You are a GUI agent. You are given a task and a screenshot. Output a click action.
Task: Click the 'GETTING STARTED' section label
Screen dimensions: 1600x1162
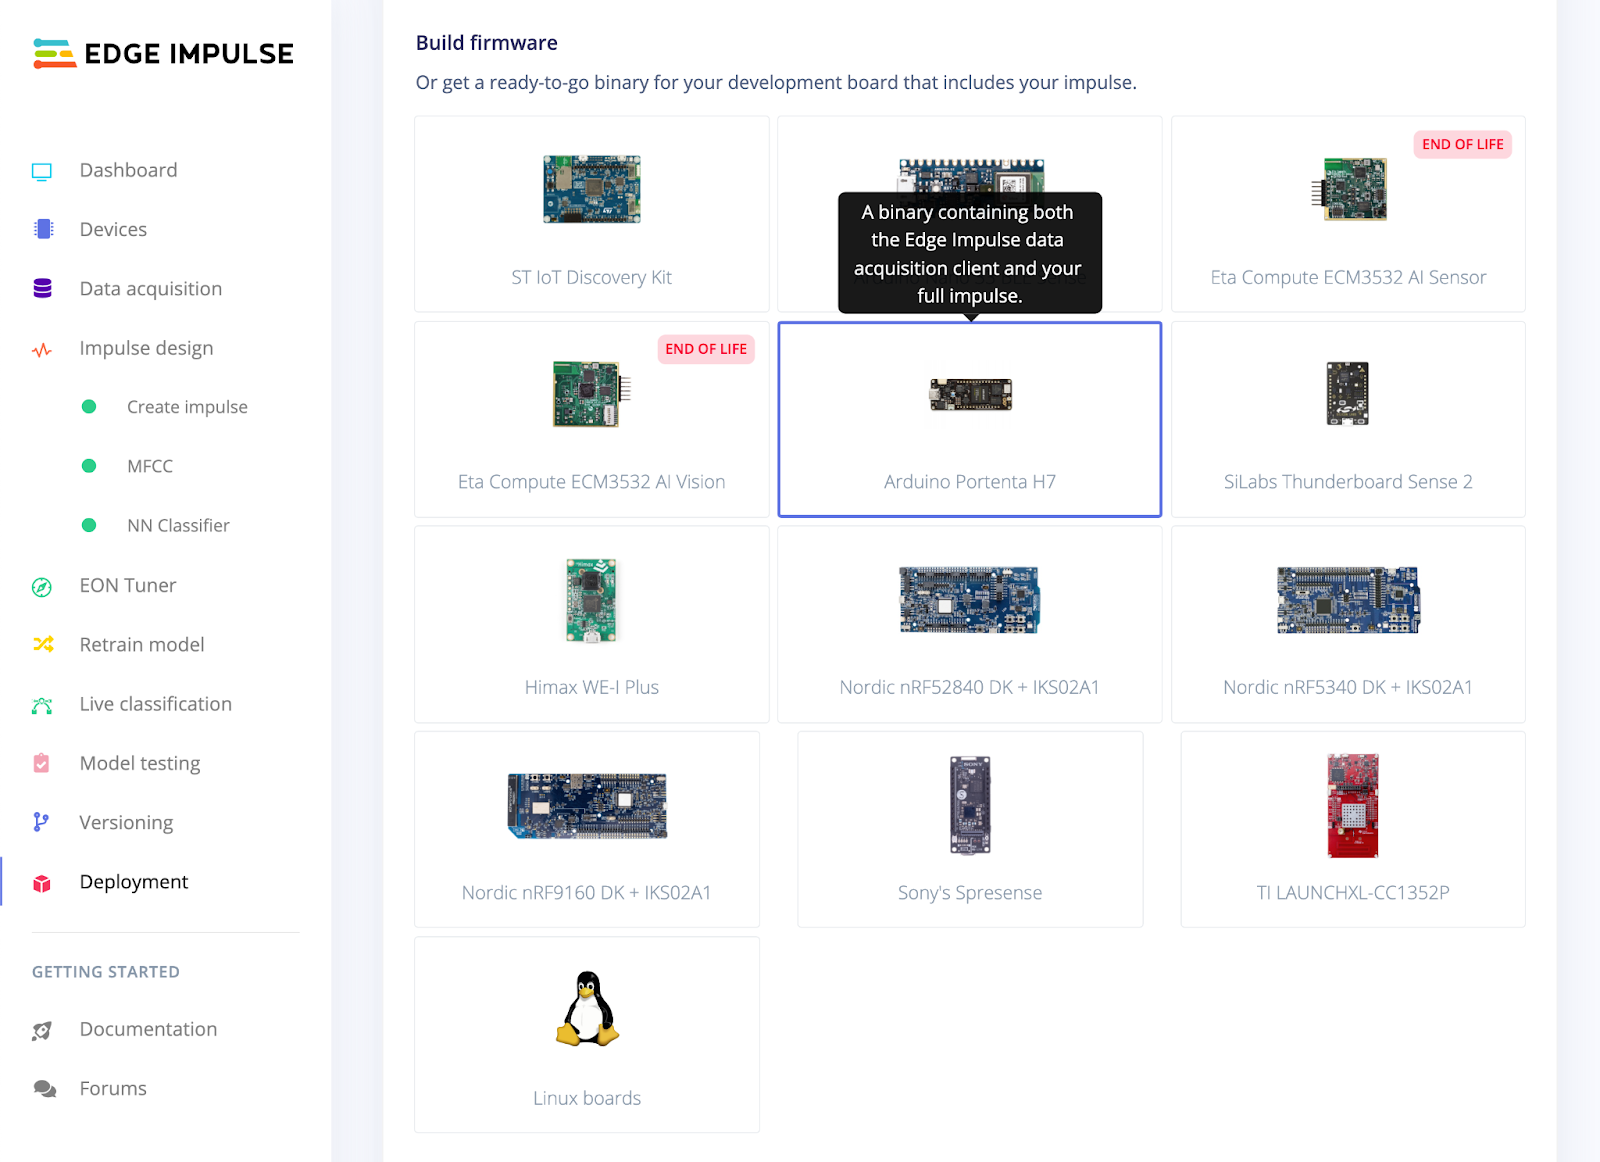pyautogui.click(x=106, y=972)
